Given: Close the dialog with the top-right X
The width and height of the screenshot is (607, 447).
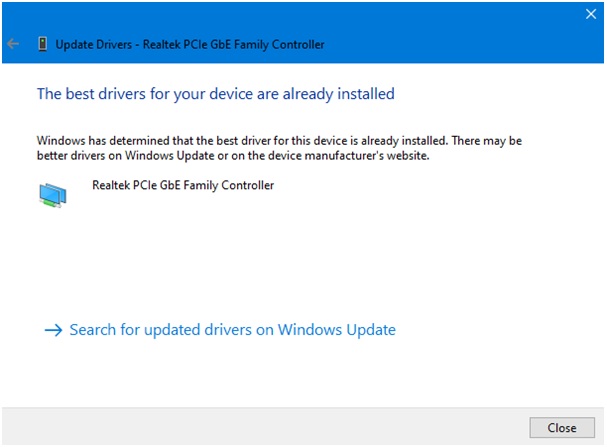Looking at the screenshot, I should pos(590,15).
